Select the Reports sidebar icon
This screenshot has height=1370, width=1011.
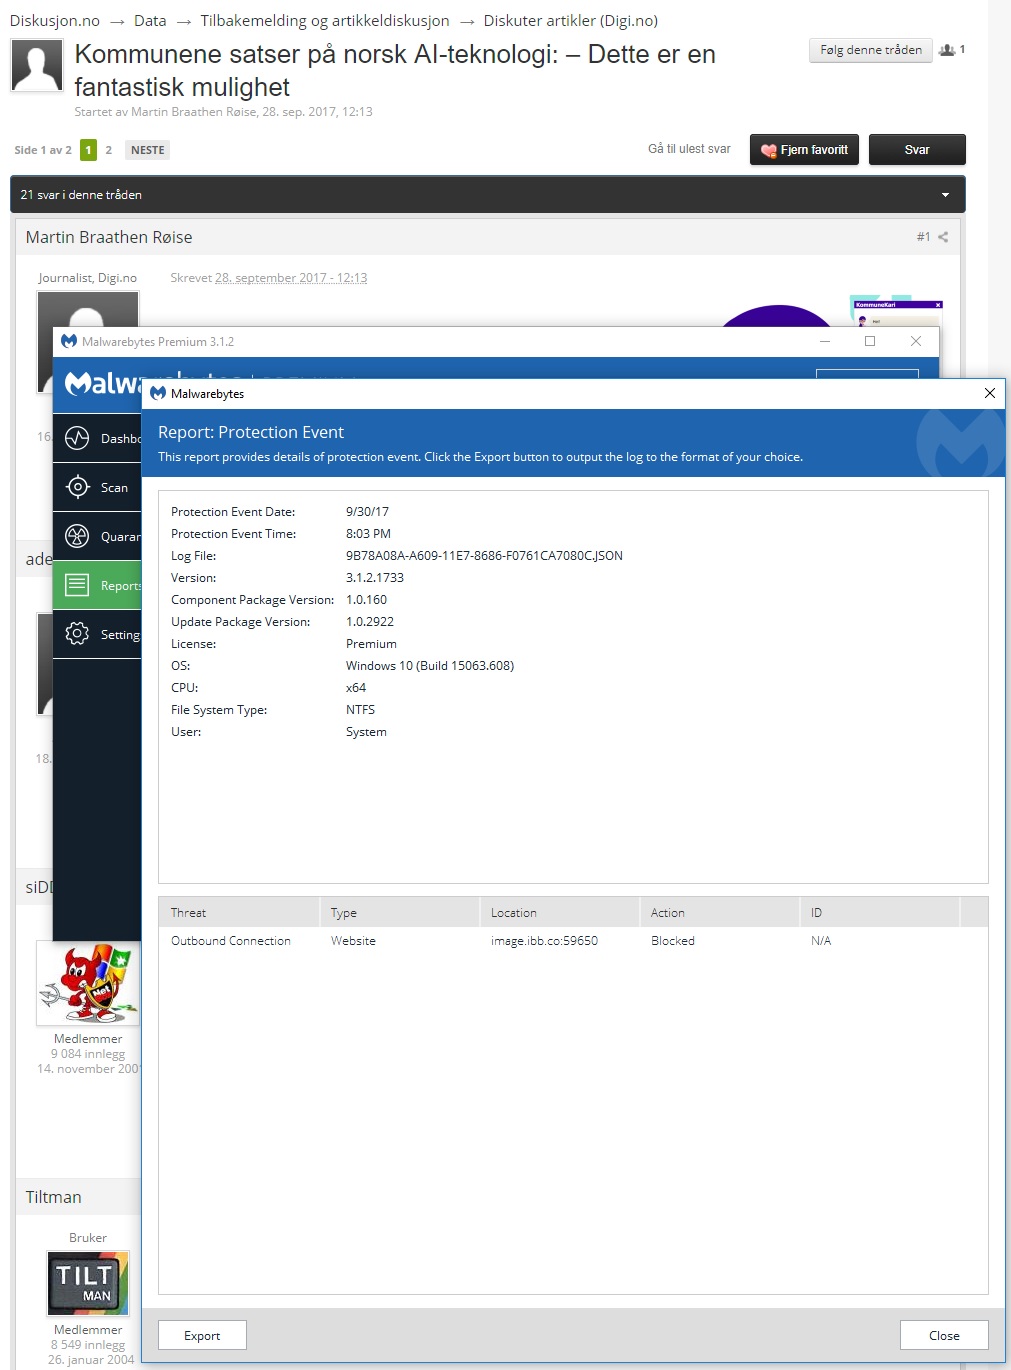pos(77,585)
